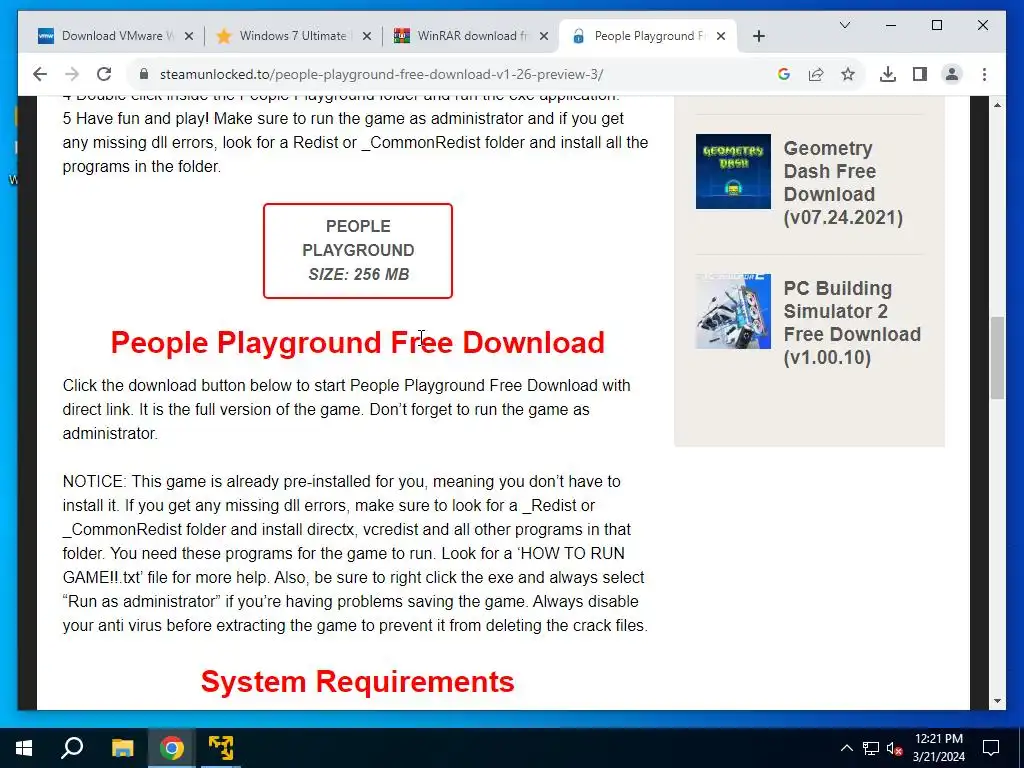Image resolution: width=1024 pixels, height=768 pixels.
Task: Switch to the WinRAR download tab
Action: [470, 36]
